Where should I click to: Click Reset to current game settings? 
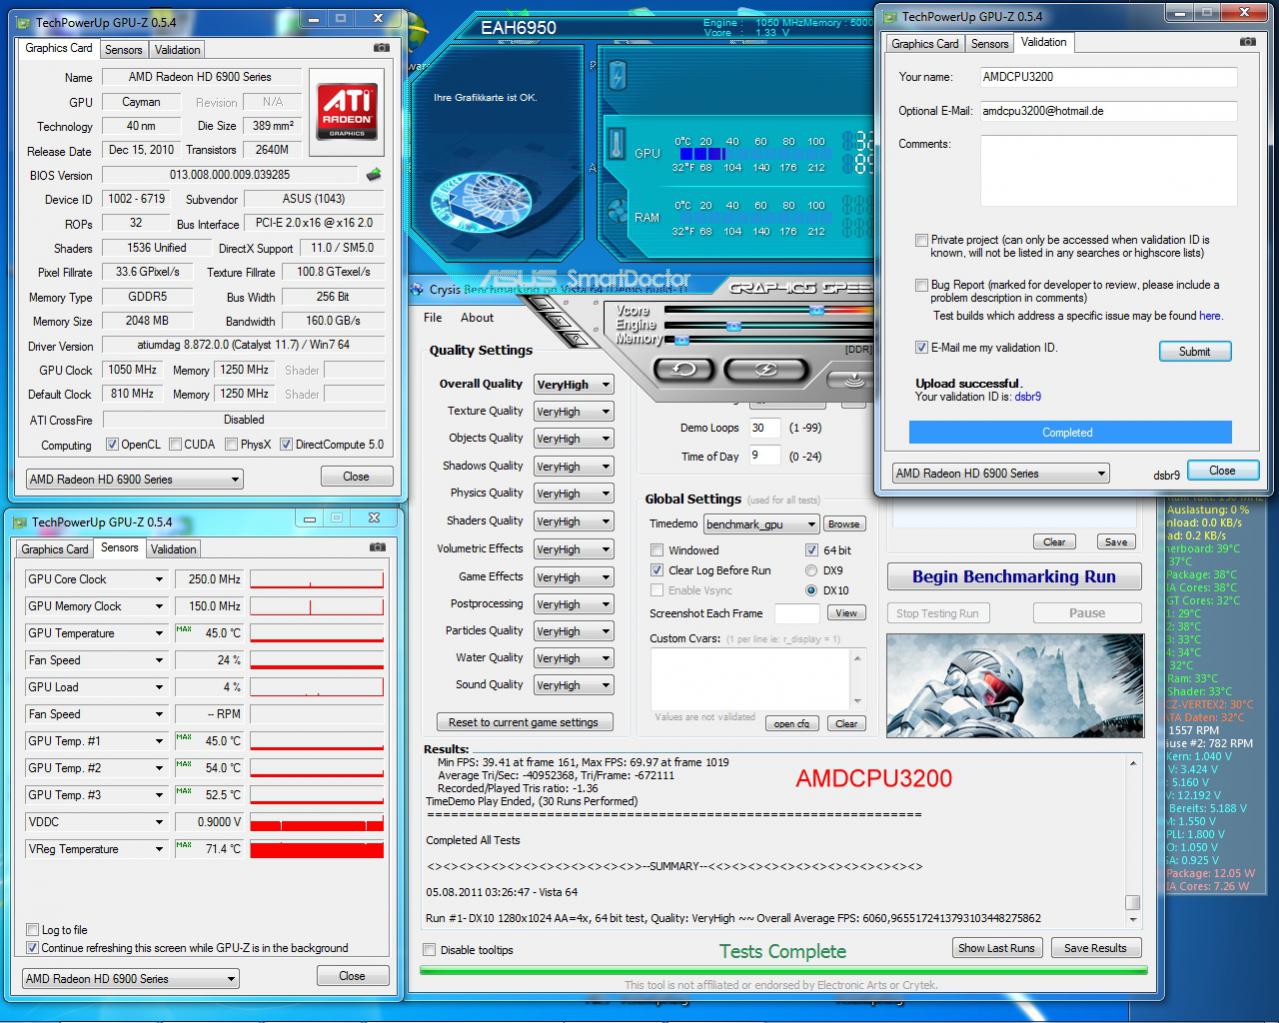coord(523,722)
